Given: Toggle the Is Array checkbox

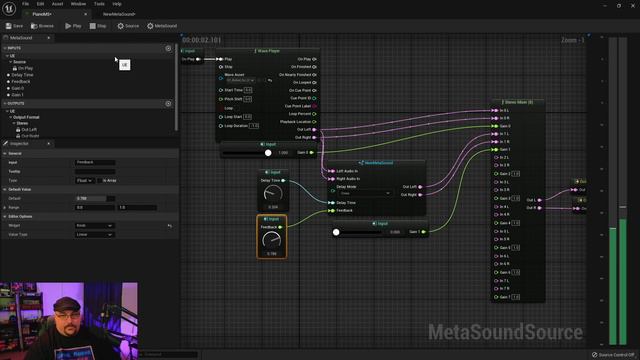Looking at the screenshot, I should tap(100, 180).
